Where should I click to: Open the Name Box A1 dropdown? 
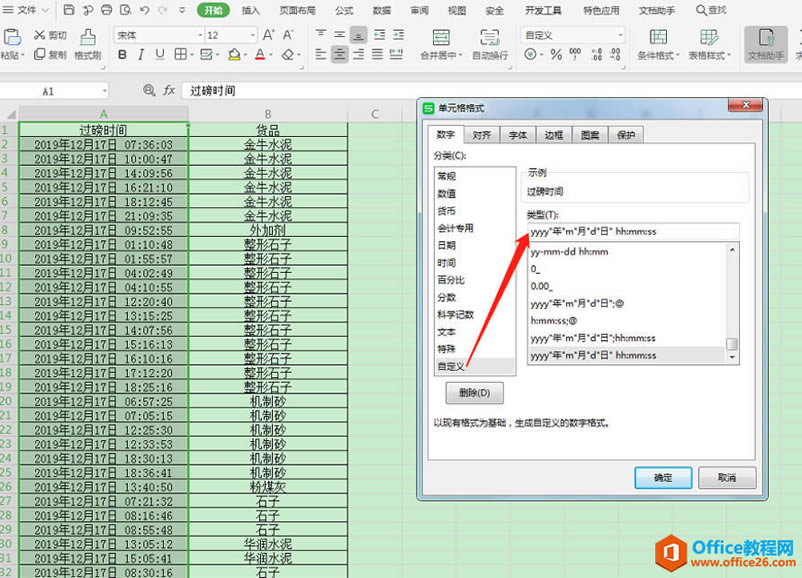(x=104, y=91)
